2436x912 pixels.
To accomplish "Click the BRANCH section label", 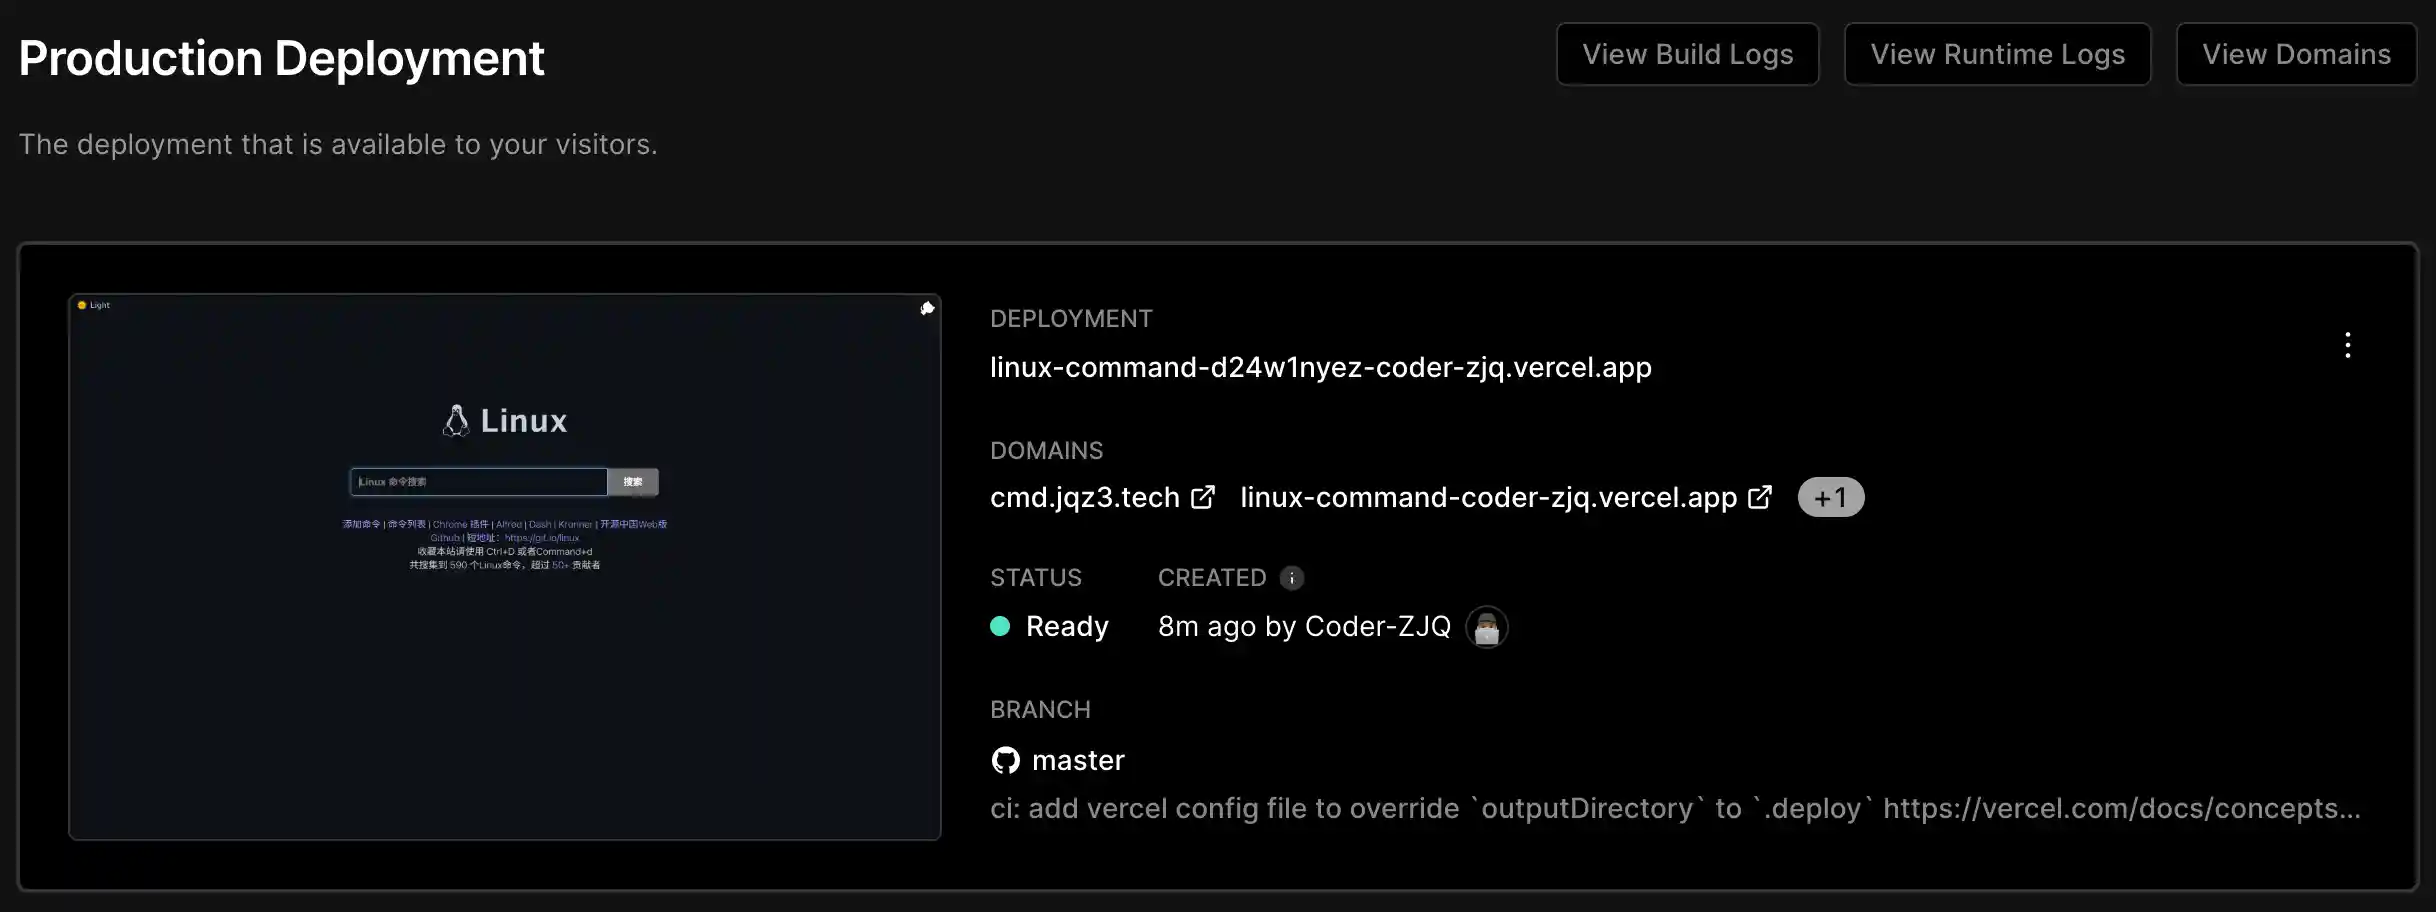I will pos(1040,710).
